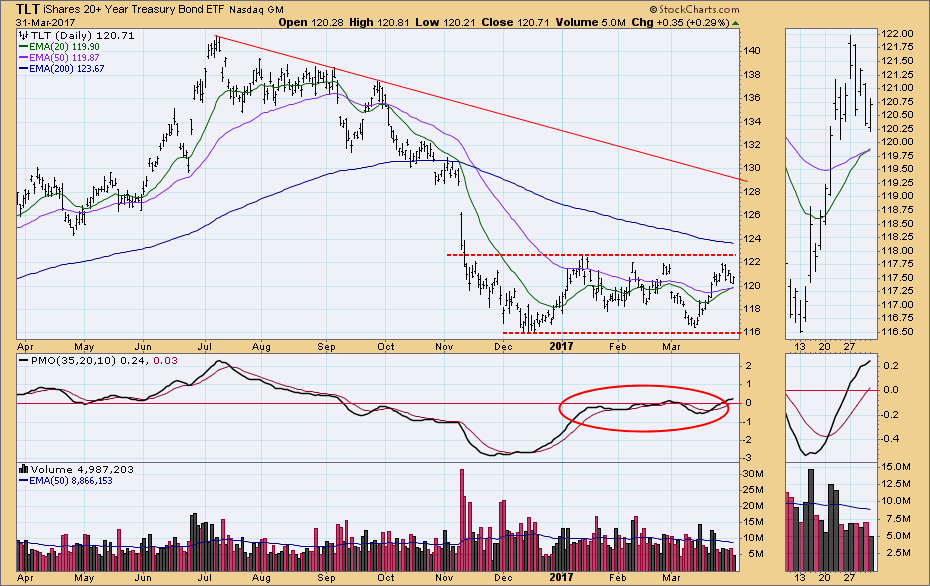
Task: Click the High 120.81 value
Action: (380, 23)
